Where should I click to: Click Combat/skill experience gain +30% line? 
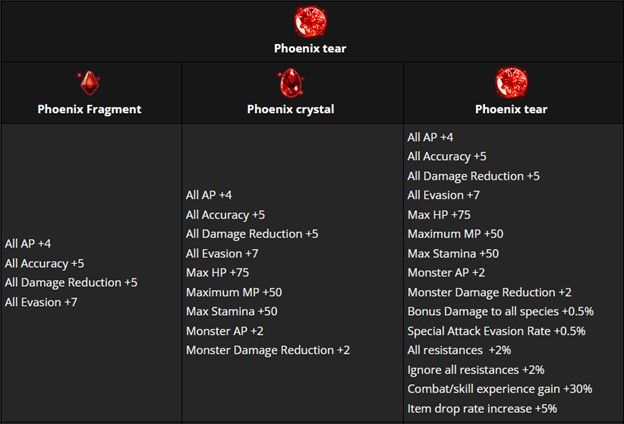point(500,389)
